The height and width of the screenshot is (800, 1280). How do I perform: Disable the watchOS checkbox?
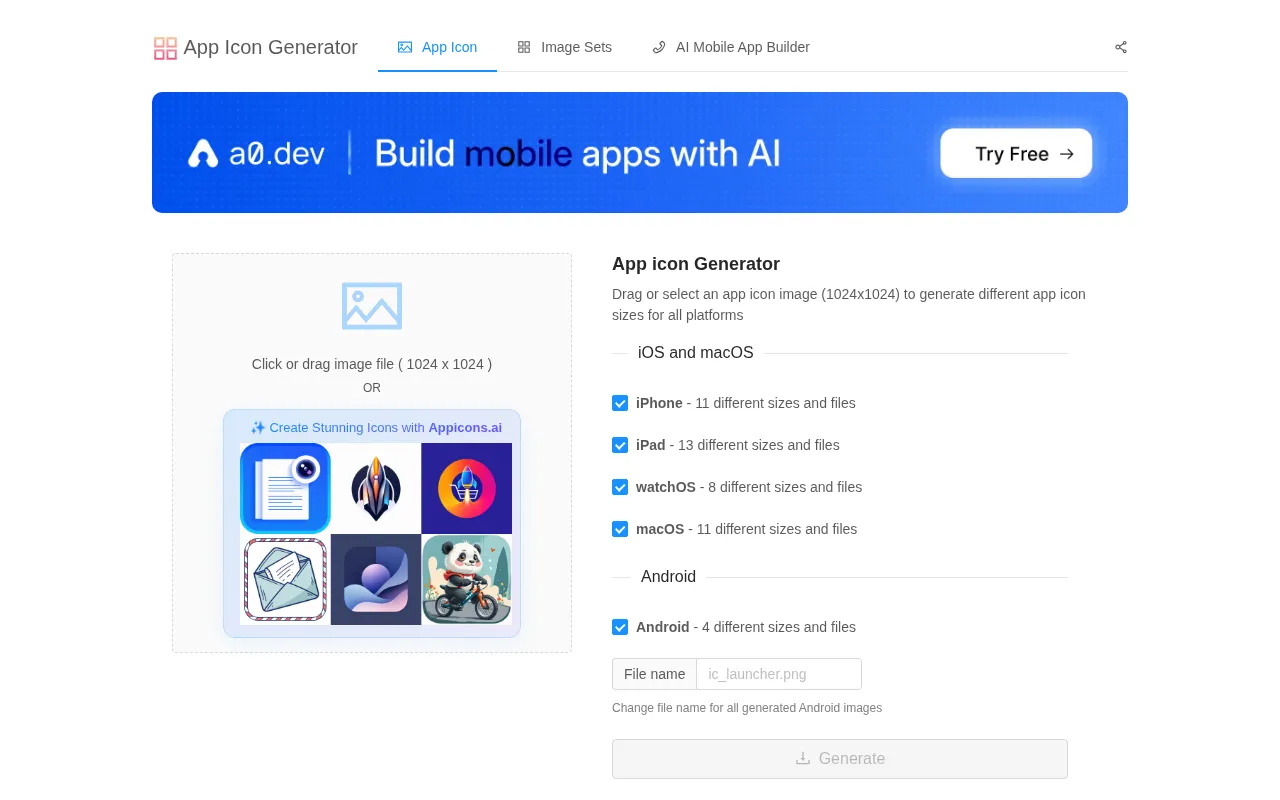point(620,487)
